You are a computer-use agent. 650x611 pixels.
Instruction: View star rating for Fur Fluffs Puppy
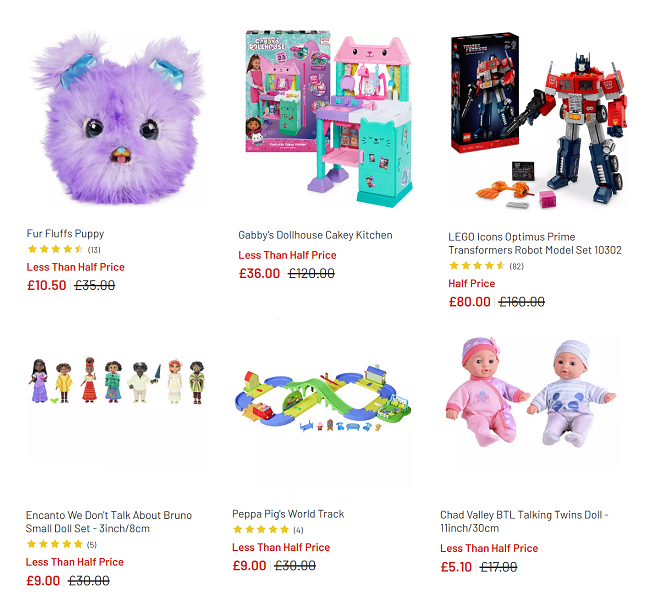56,249
